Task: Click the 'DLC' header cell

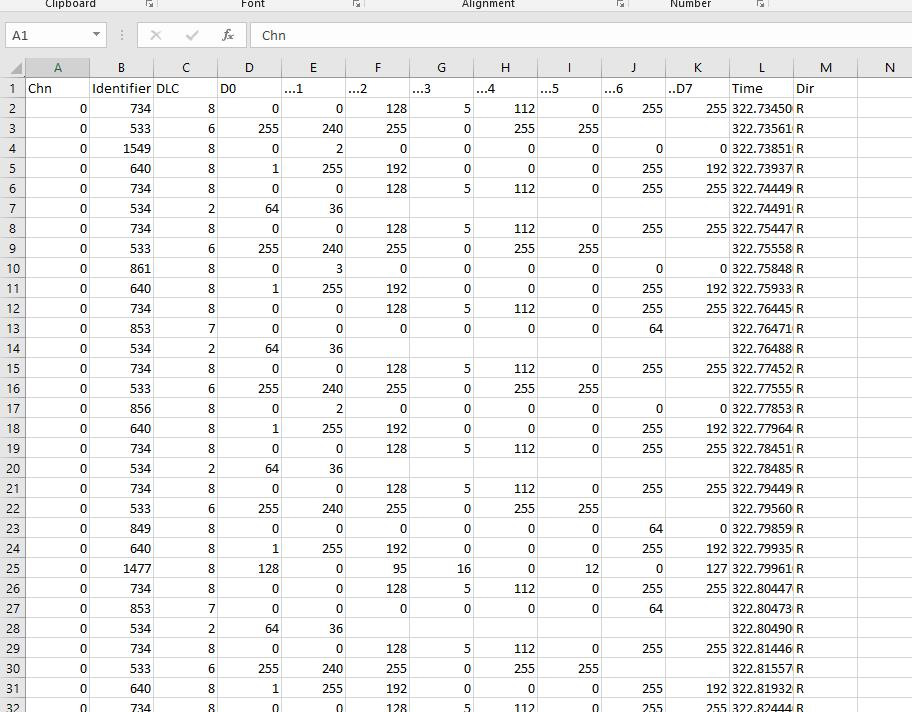Action: (186, 88)
